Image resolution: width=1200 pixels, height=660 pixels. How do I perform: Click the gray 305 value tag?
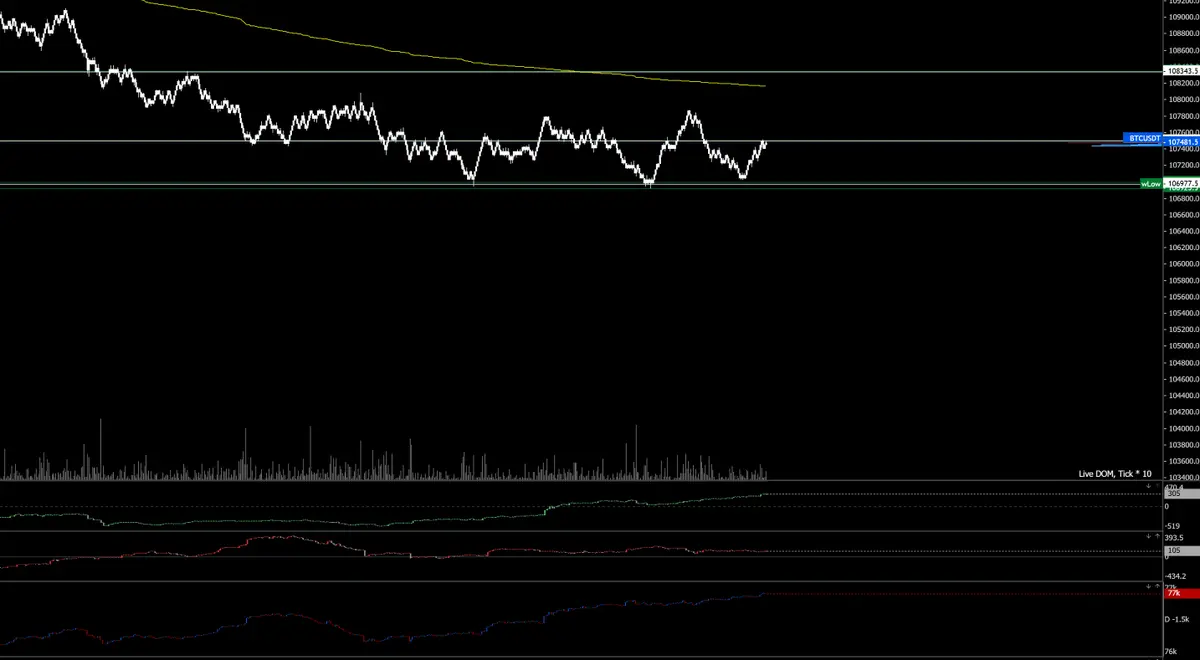(x=1182, y=493)
